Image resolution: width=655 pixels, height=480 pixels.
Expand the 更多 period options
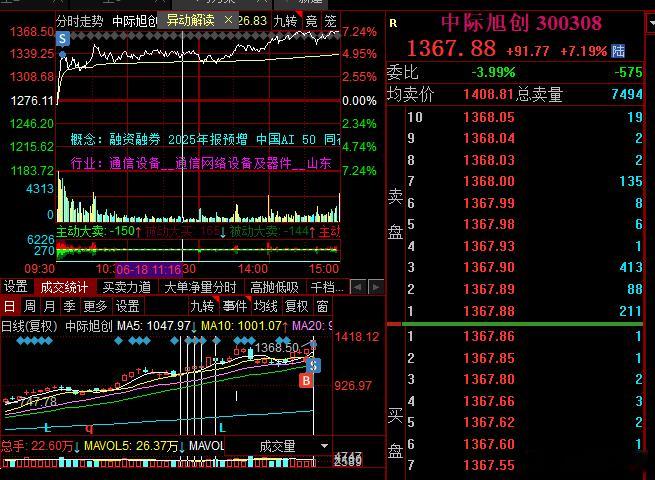95,306
